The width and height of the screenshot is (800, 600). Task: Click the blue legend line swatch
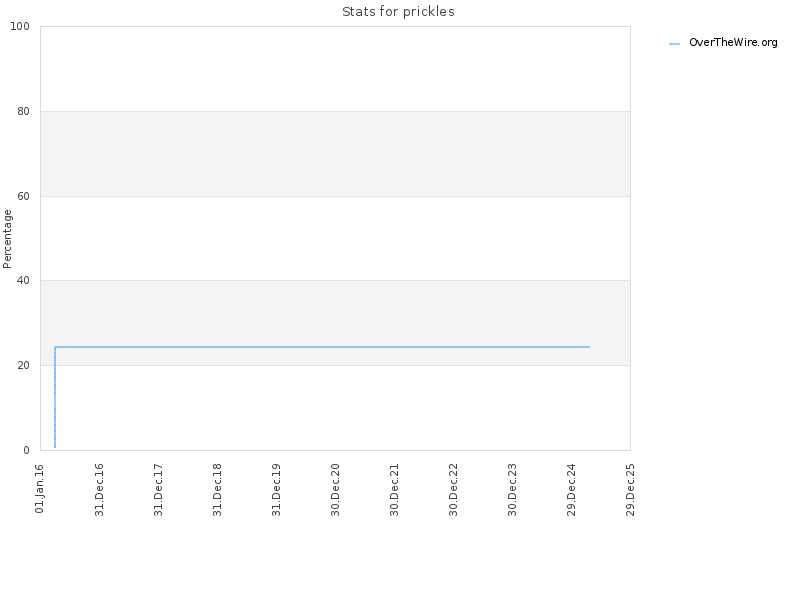click(674, 44)
